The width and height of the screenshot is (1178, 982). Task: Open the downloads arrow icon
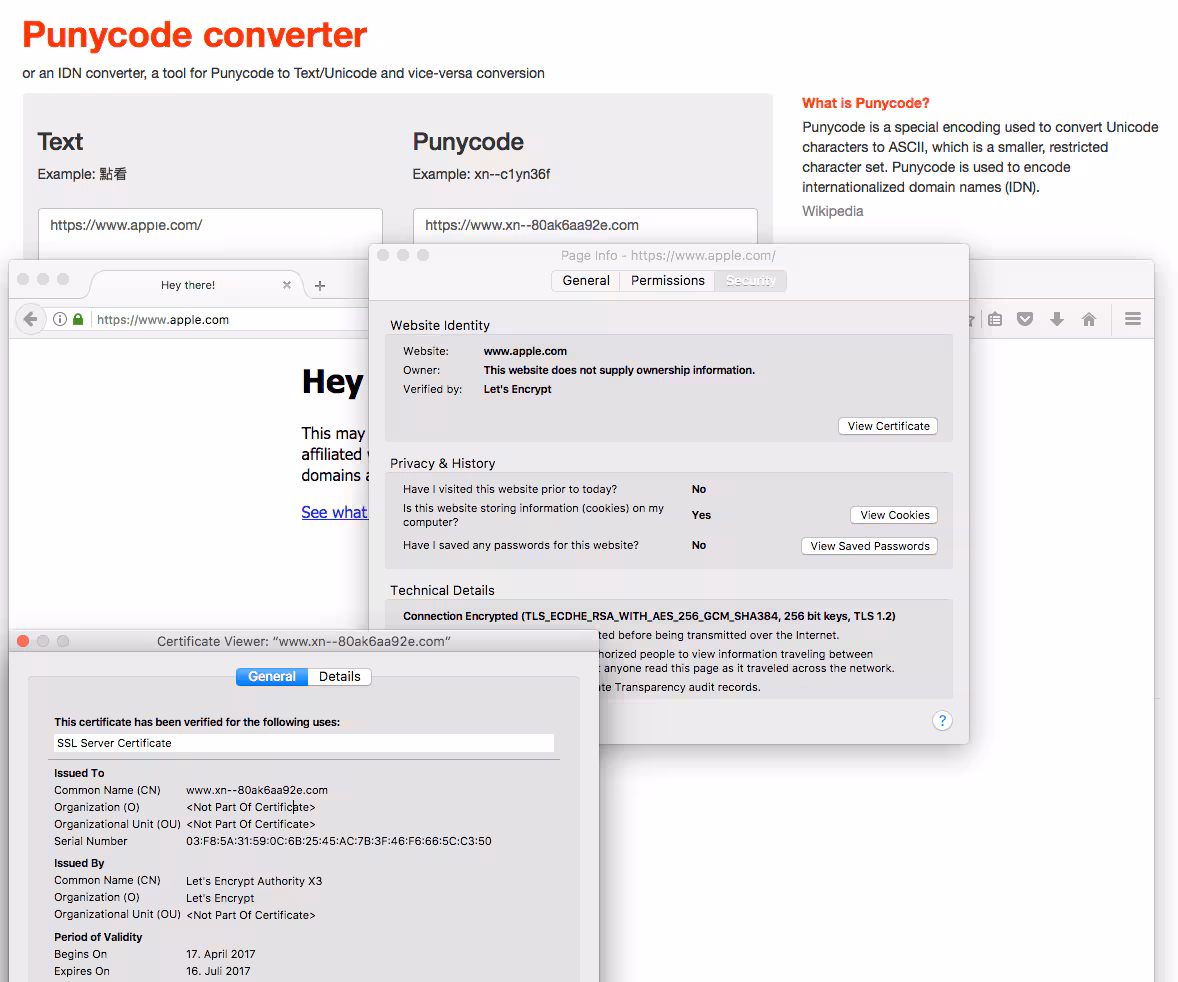click(x=1057, y=320)
